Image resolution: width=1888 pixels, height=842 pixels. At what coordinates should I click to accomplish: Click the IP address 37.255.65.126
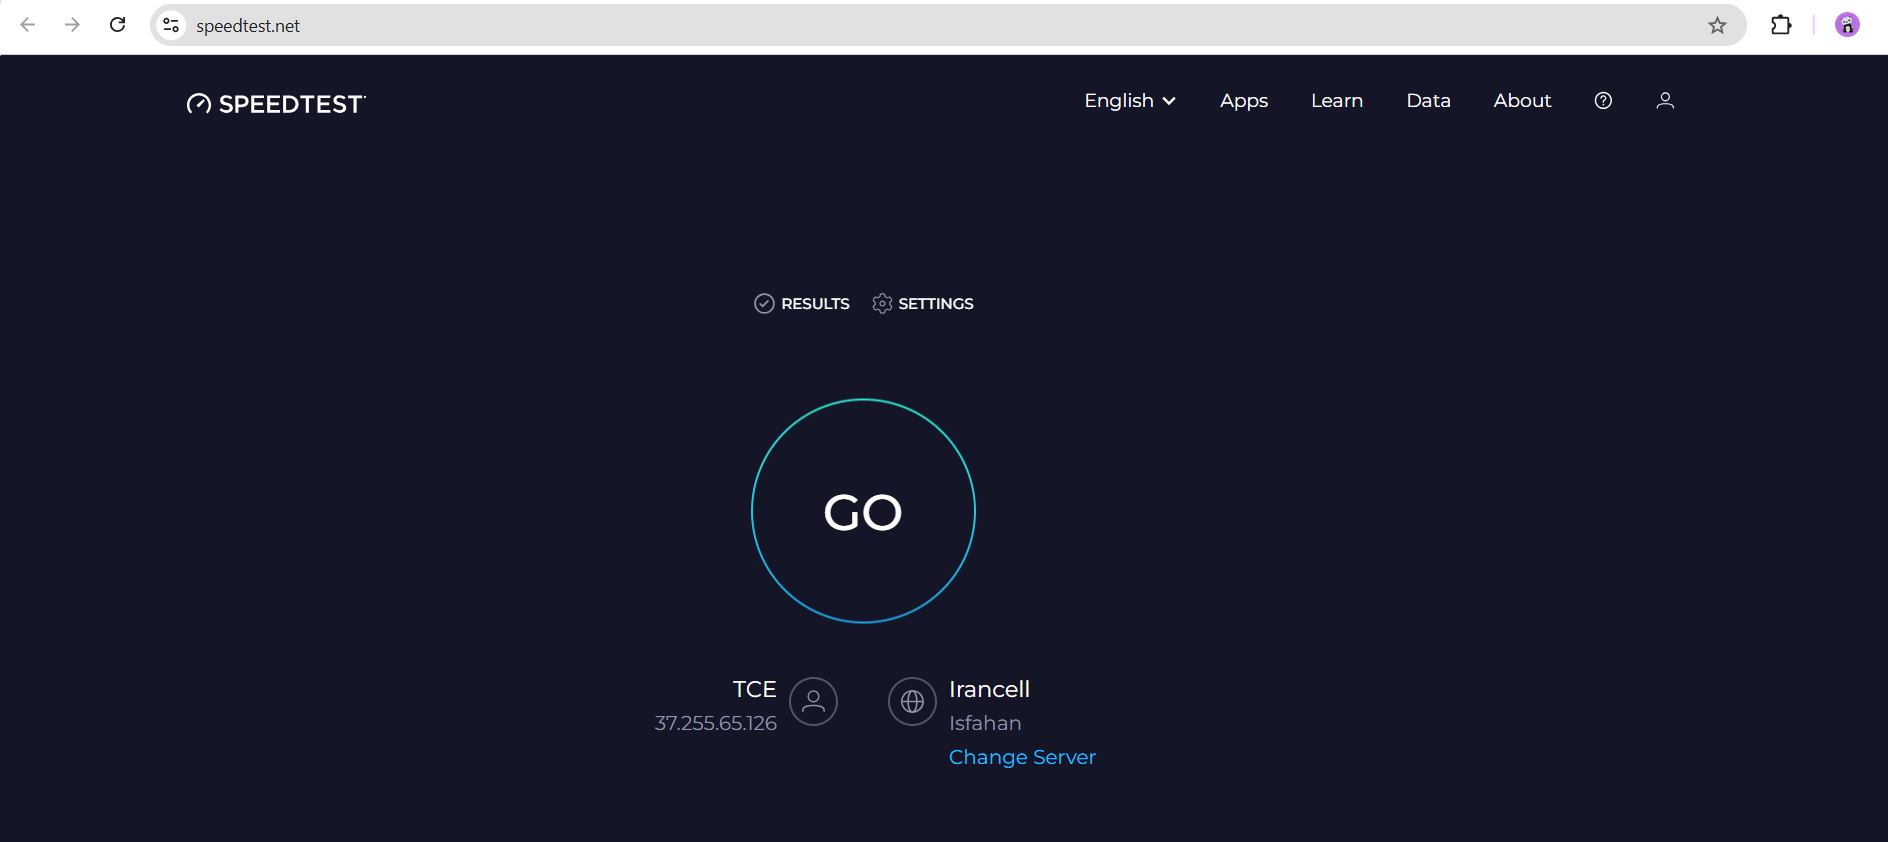point(715,723)
